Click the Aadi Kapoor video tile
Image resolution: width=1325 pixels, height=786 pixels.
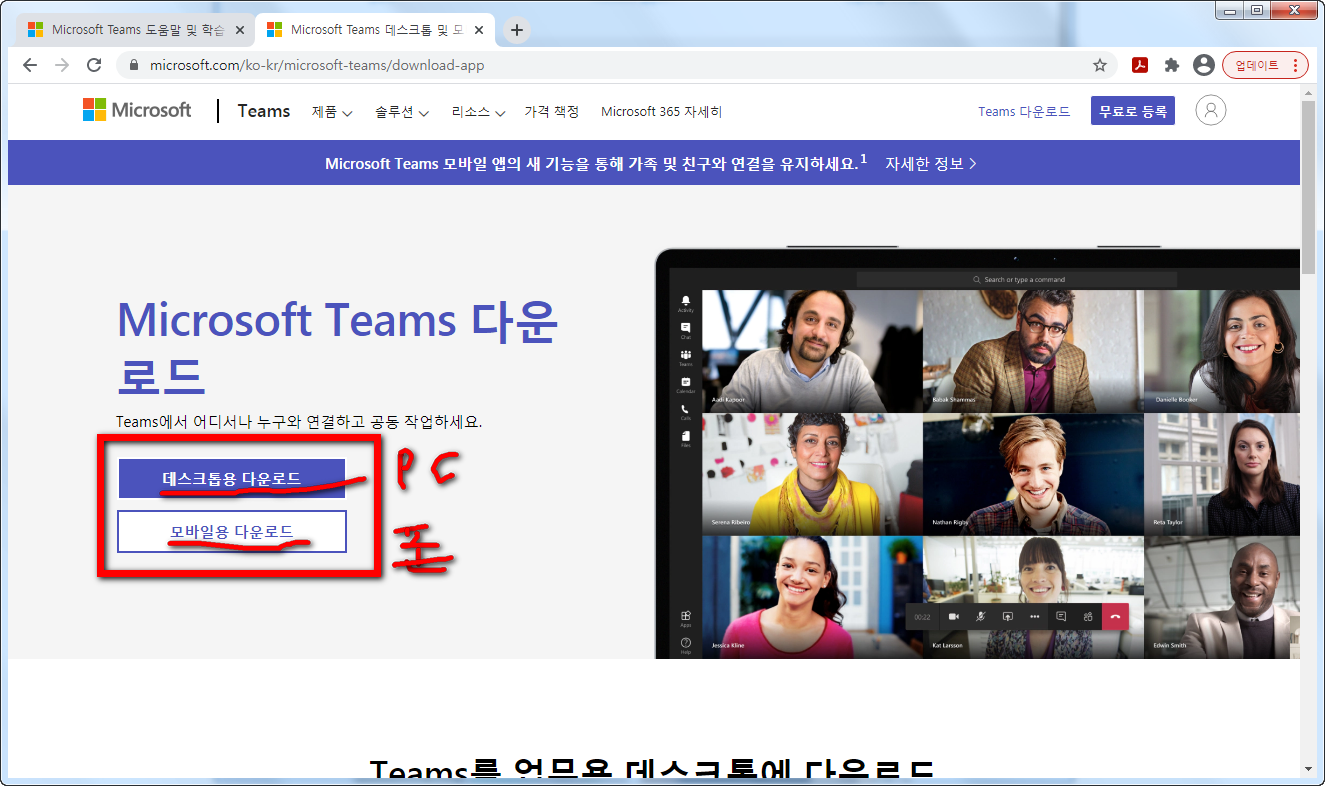point(812,350)
